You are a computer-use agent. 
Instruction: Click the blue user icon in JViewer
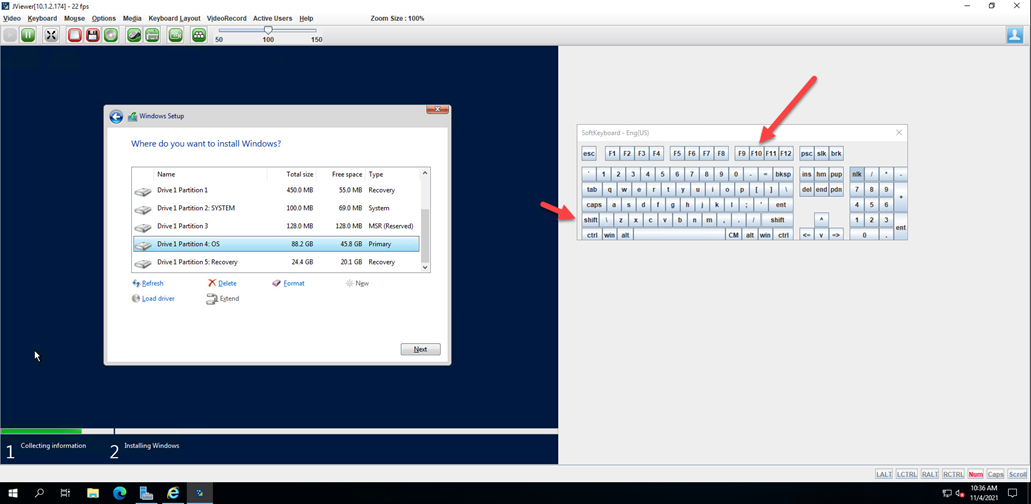(x=1015, y=35)
